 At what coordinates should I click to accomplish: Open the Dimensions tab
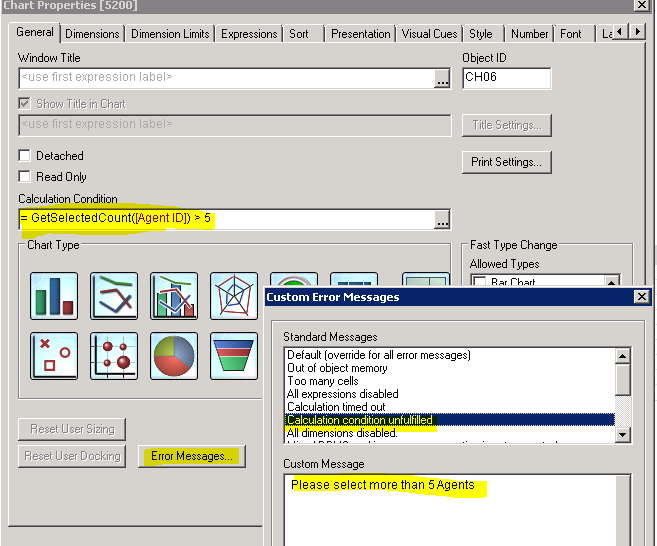click(x=92, y=34)
